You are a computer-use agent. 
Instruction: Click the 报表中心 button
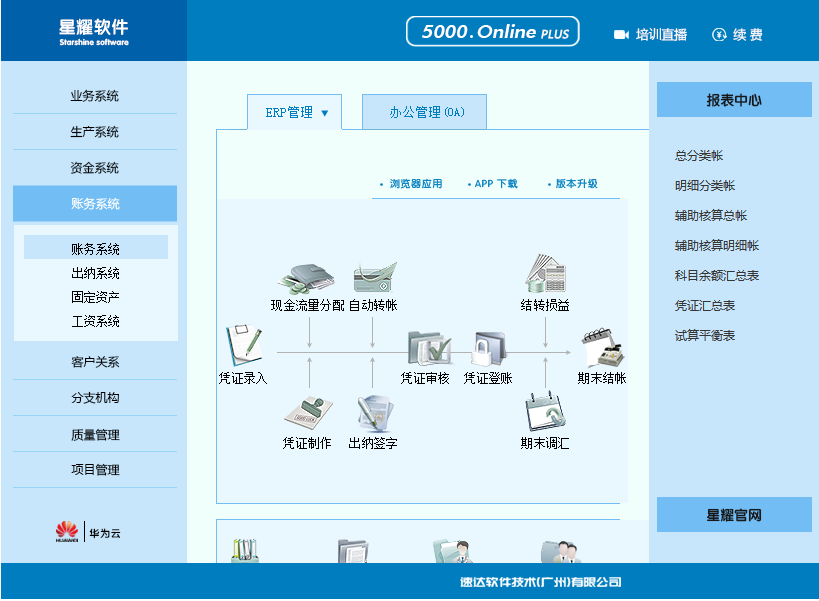click(734, 99)
